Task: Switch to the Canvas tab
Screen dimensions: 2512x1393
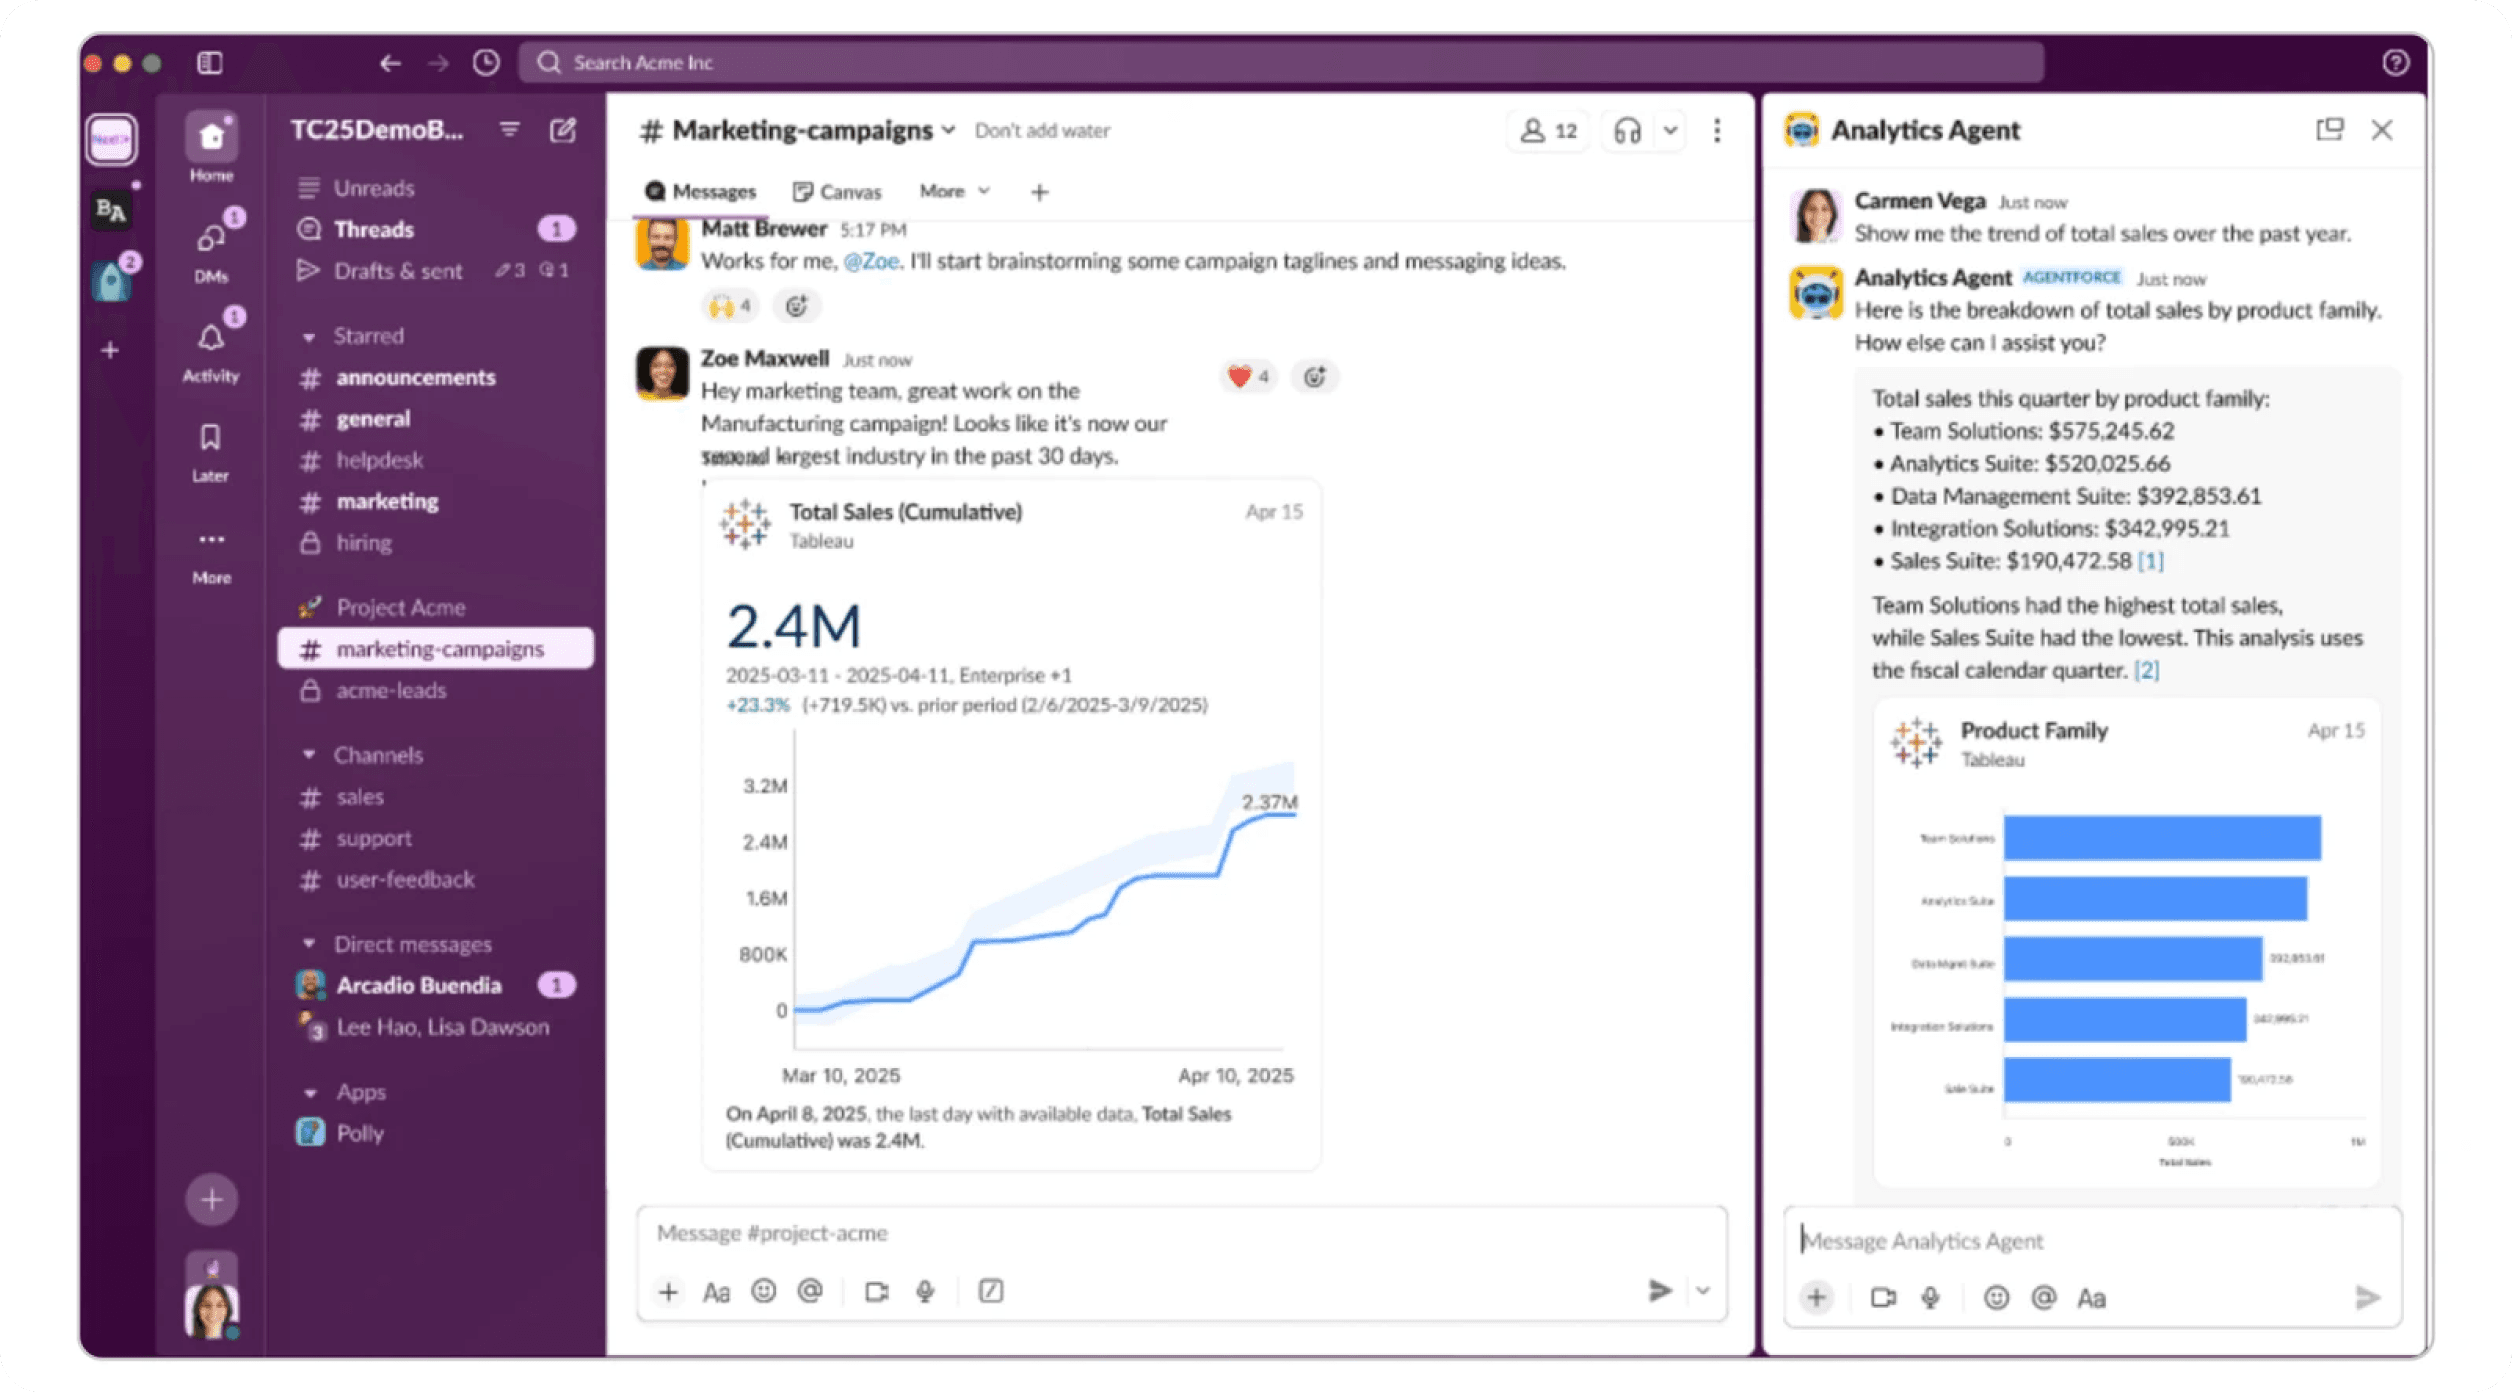Action: point(837,191)
